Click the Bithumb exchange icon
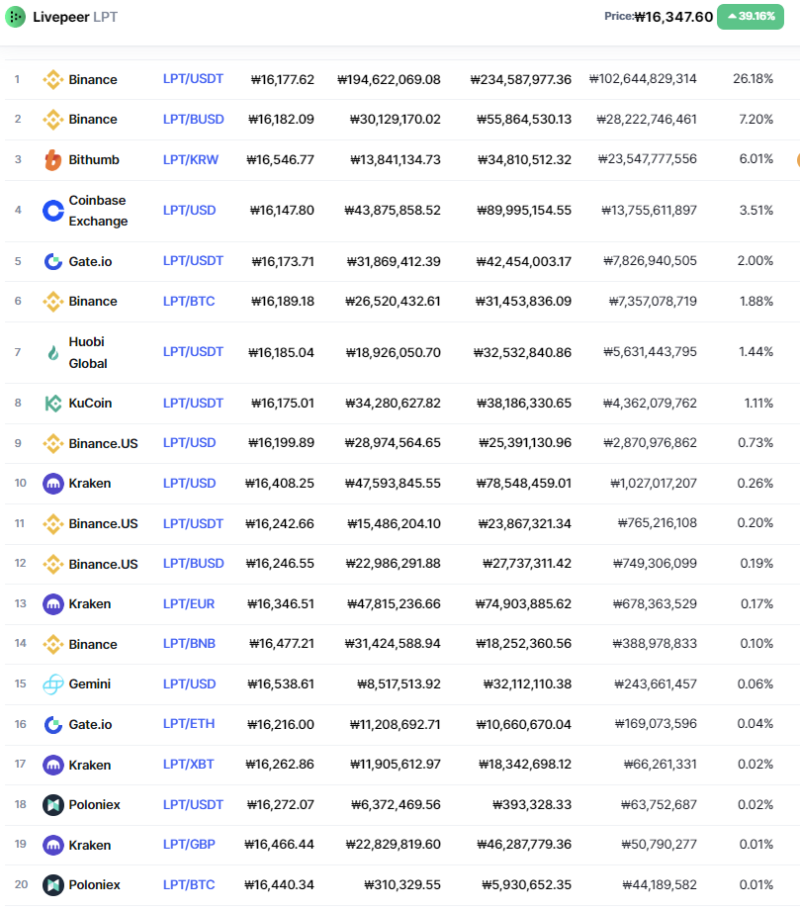800x910 pixels. tap(53, 160)
